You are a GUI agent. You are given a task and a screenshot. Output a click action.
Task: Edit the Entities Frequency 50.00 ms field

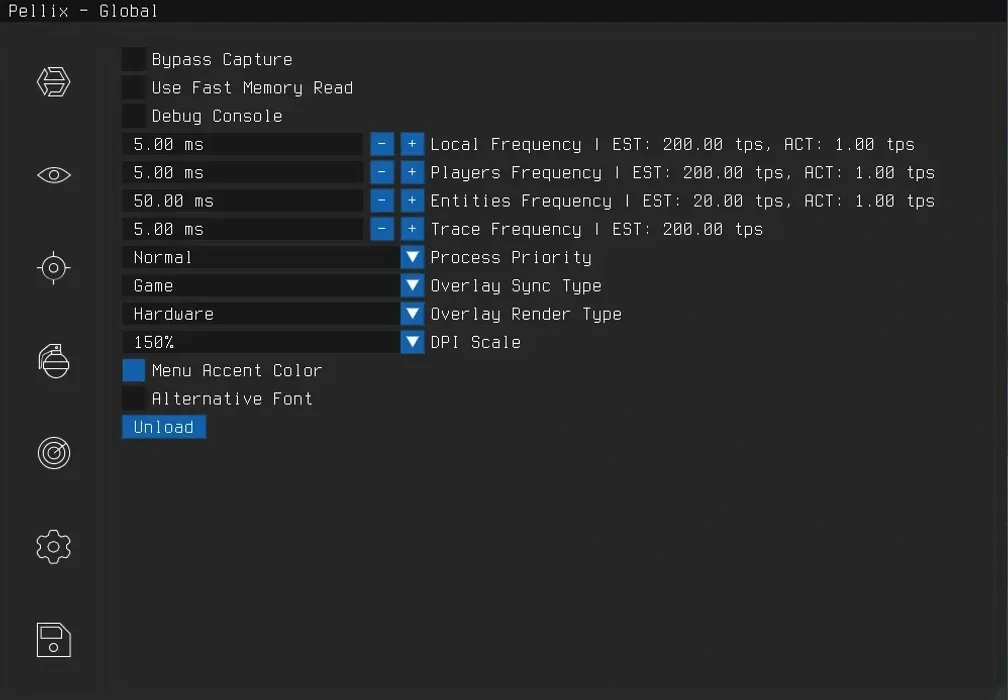(x=243, y=201)
